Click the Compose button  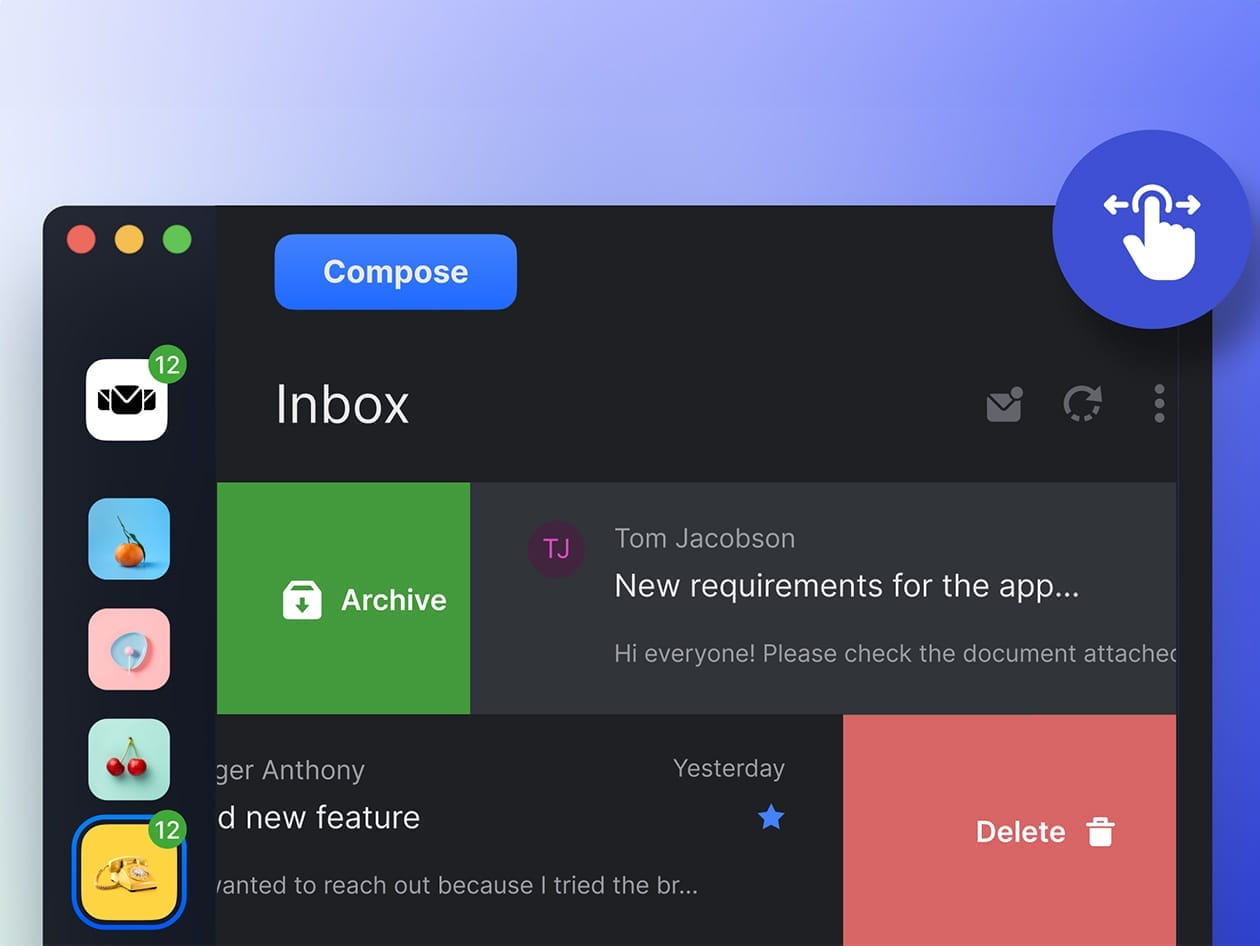[395, 272]
